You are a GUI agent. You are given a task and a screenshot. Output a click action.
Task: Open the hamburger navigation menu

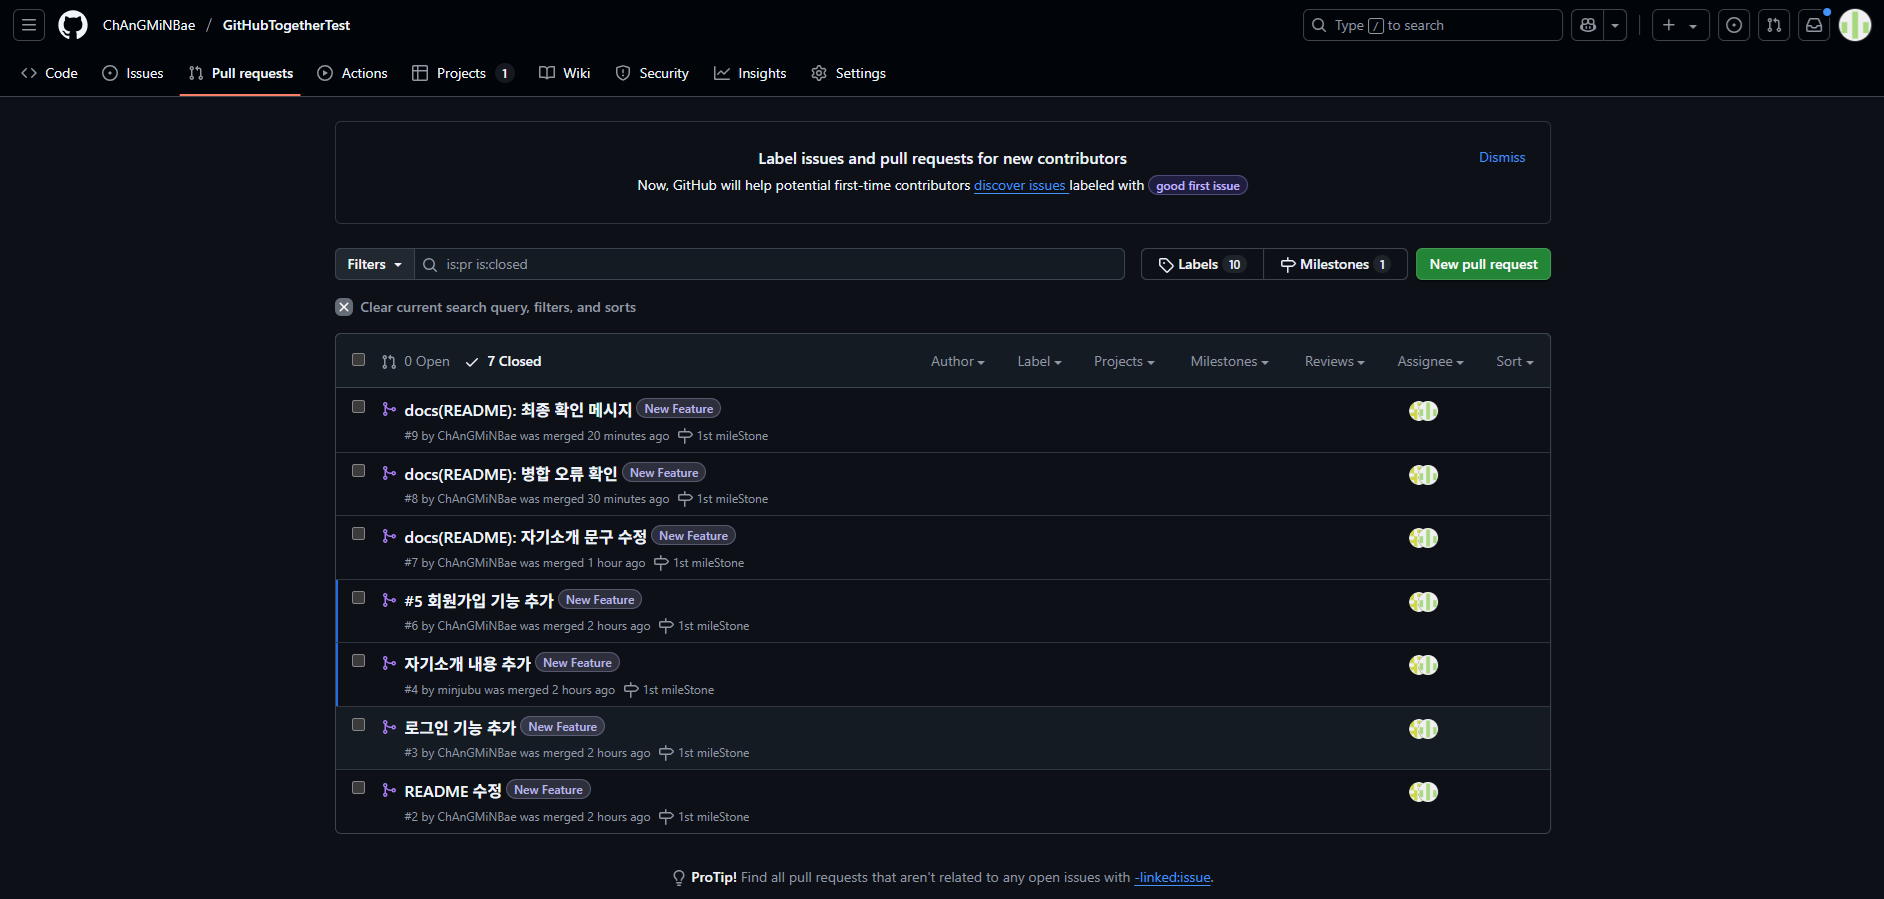29,25
